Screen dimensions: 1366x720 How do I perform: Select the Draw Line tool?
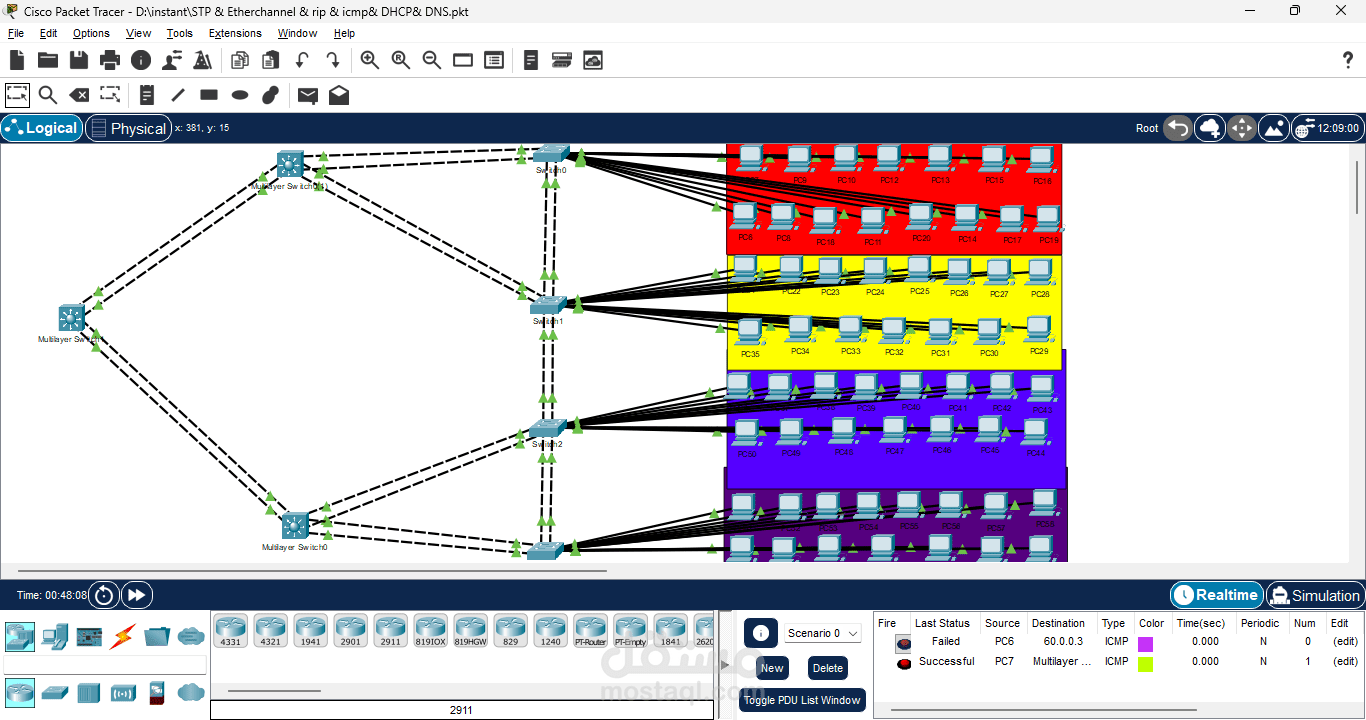[x=177, y=94]
